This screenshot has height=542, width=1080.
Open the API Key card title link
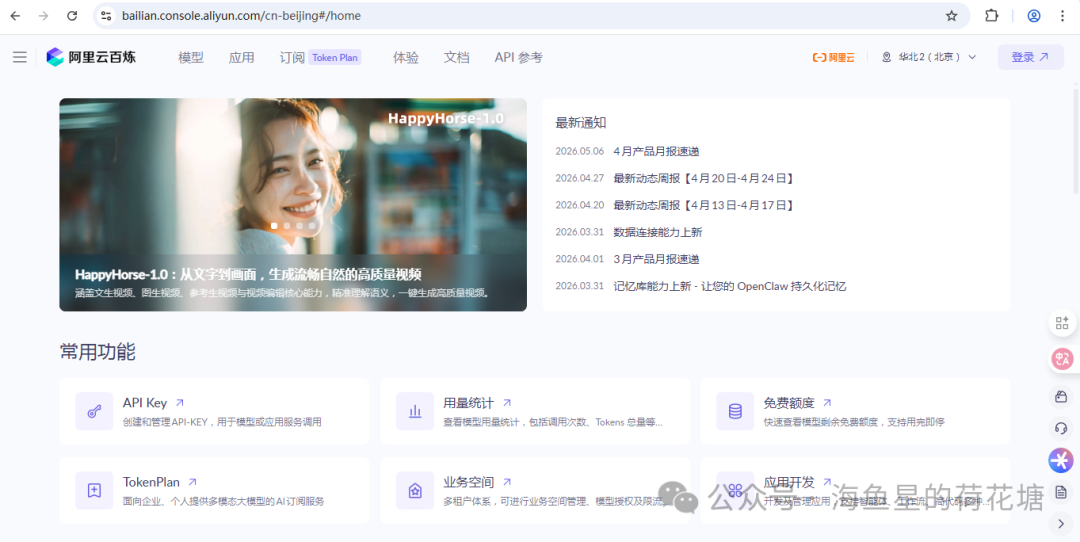click(x=154, y=403)
